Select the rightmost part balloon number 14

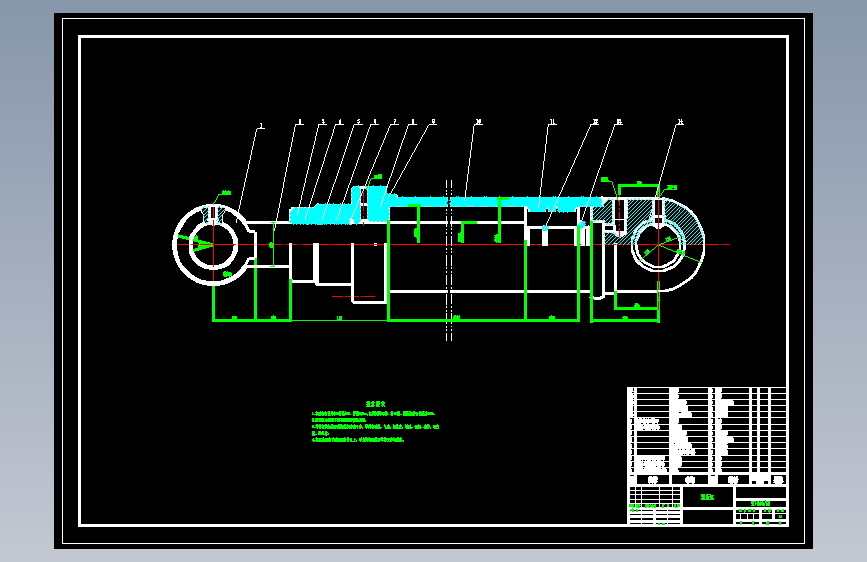coord(680,122)
